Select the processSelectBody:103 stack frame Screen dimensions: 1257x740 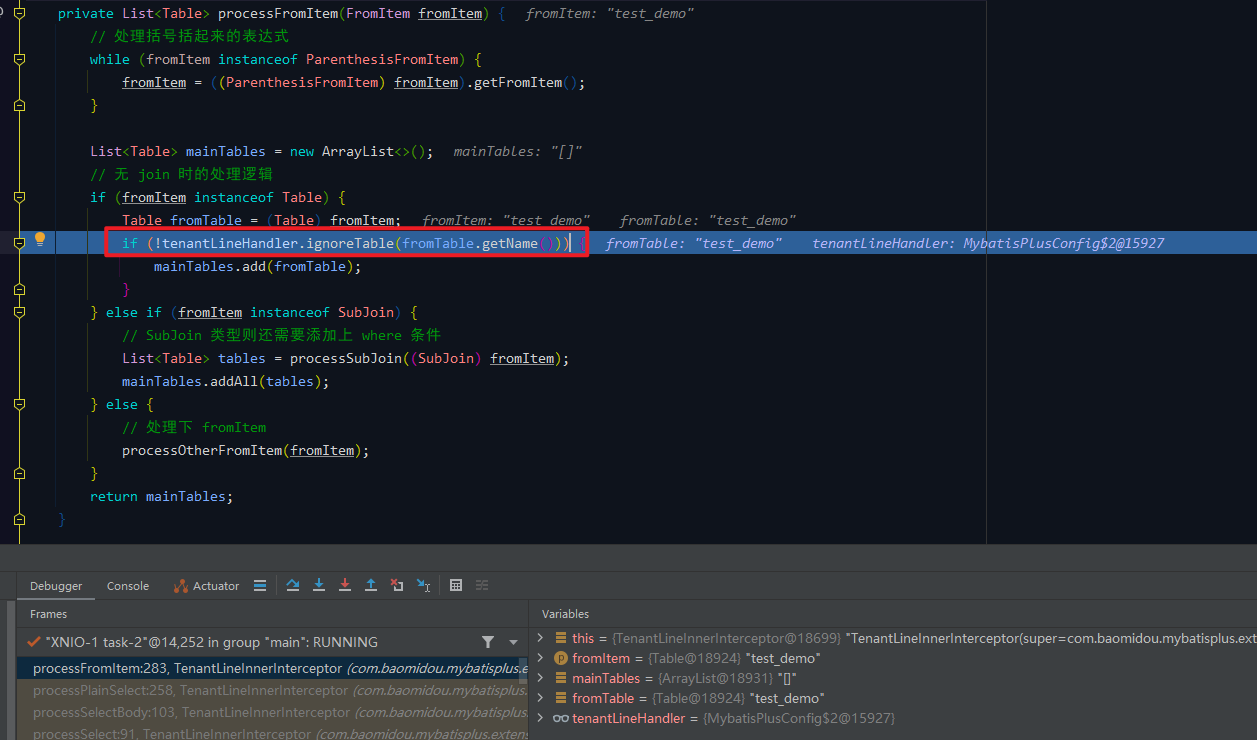point(272,713)
